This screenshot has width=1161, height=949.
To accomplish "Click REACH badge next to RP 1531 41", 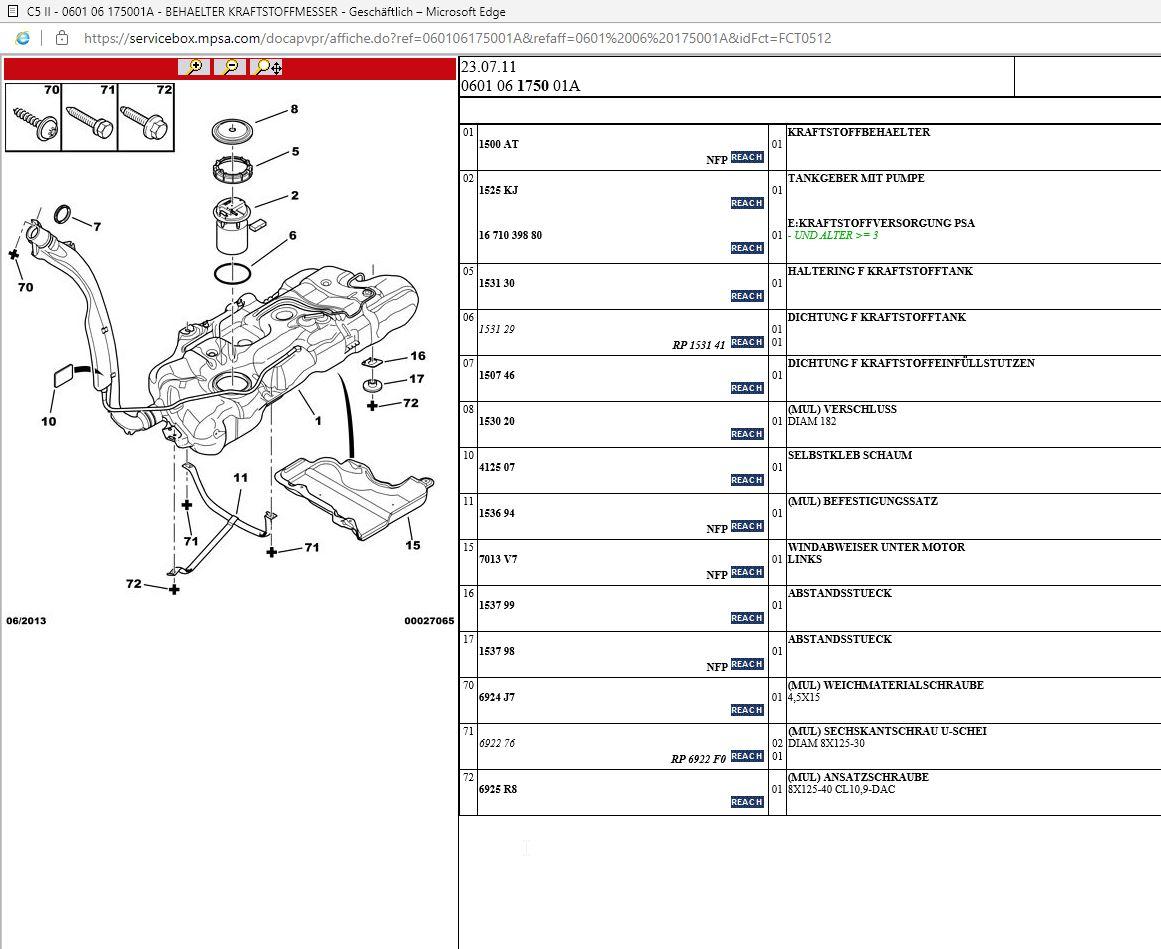I will tap(747, 342).
